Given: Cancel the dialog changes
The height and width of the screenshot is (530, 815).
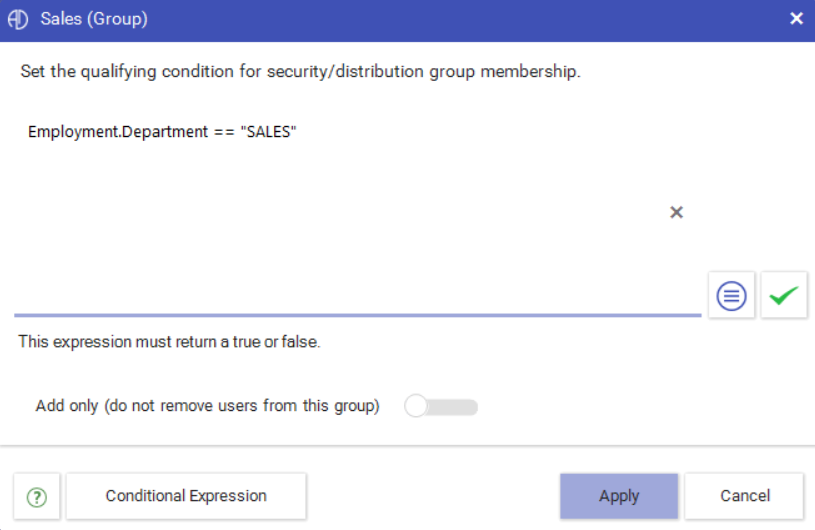Looking at the screenshot, I should 744,496.
